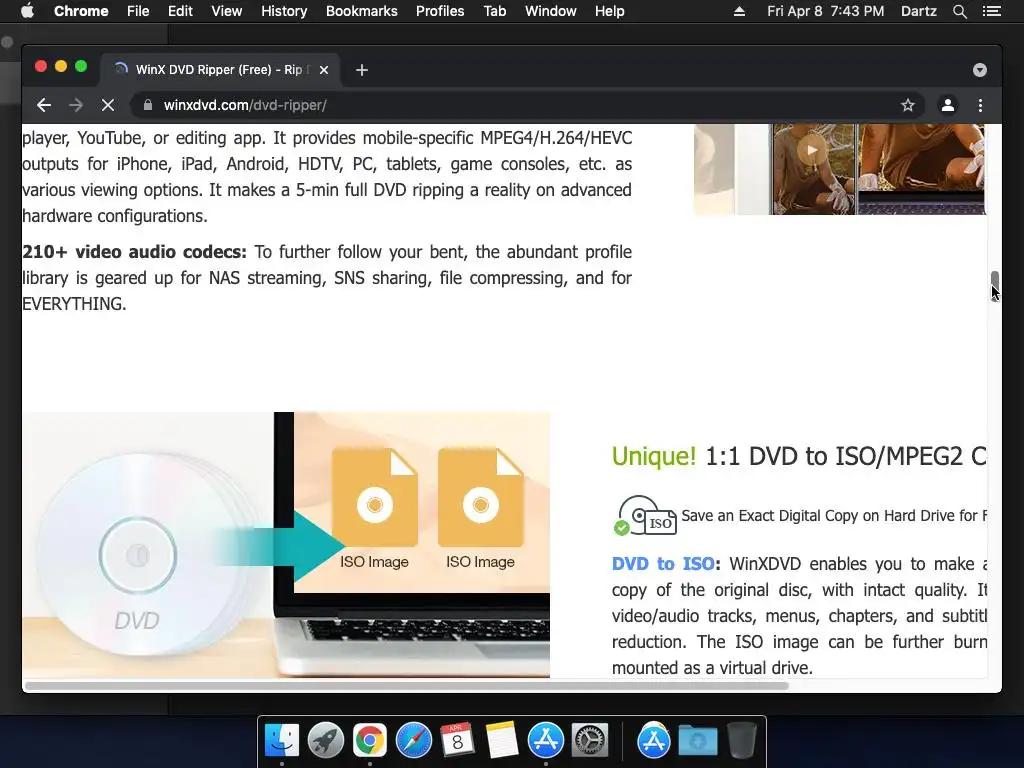The height and width of the screenshot is (768, 1024).
Task: Stop loading the page
Action: click(108, 105)
